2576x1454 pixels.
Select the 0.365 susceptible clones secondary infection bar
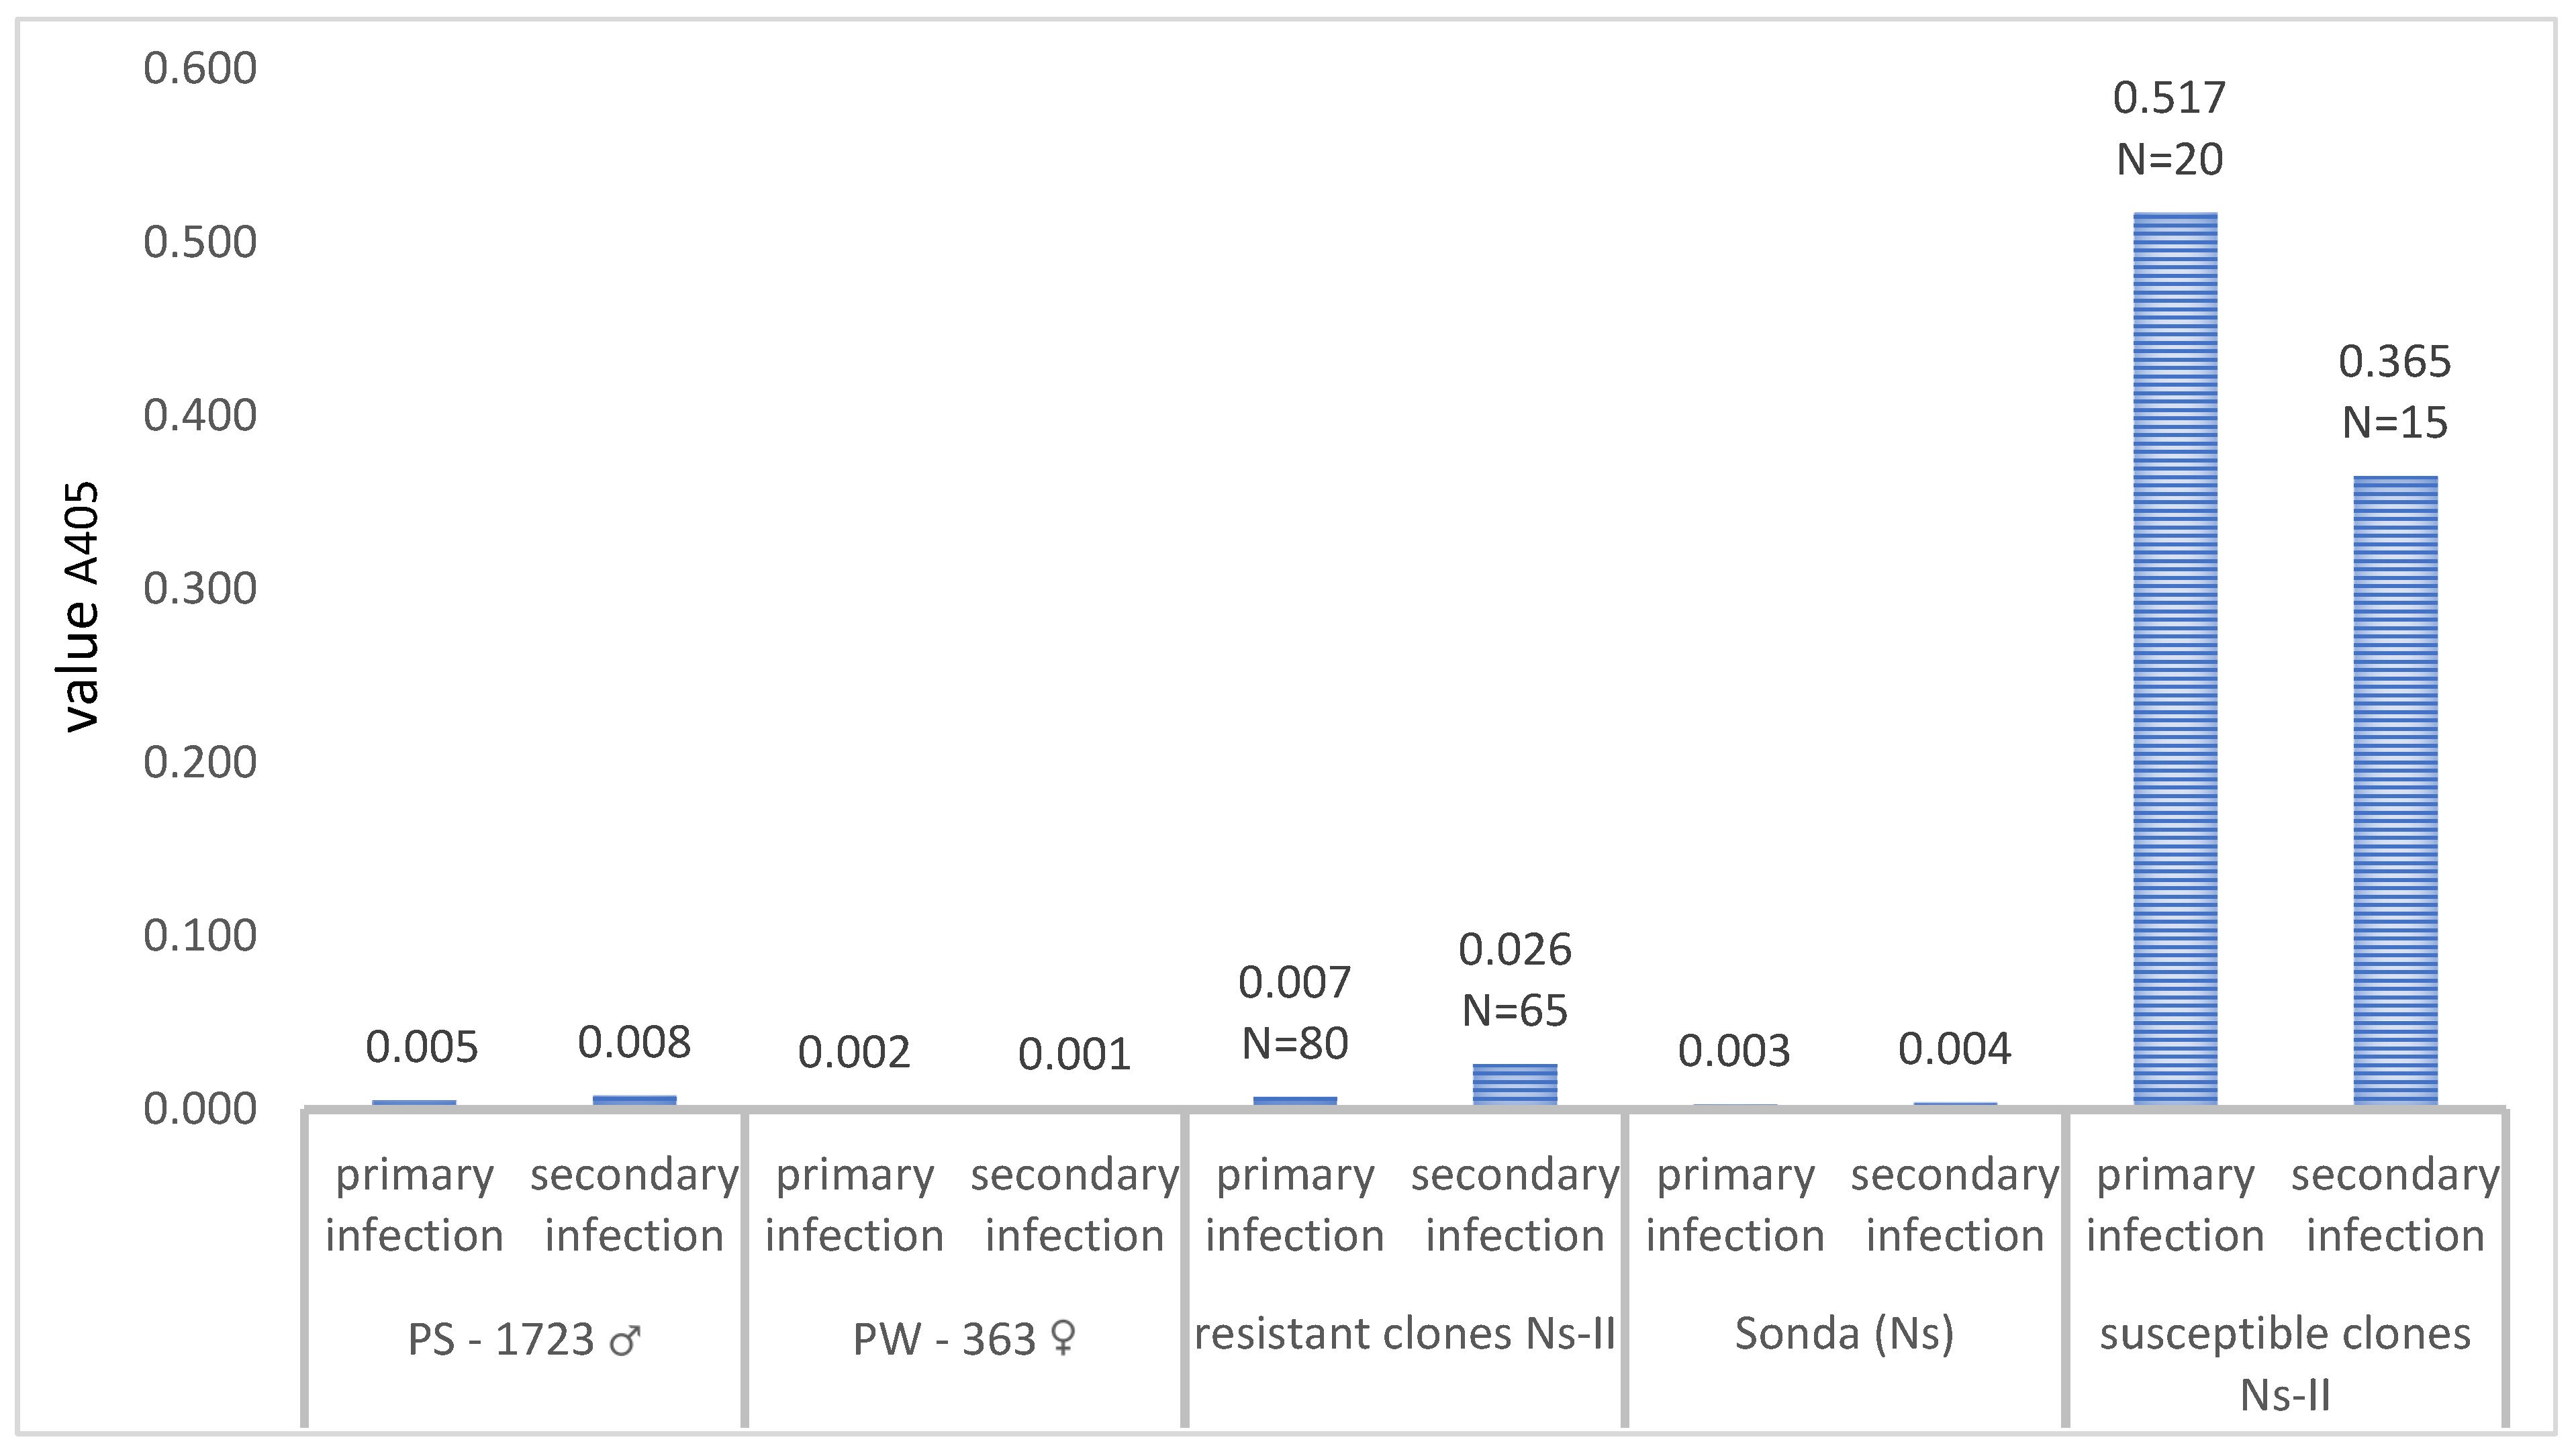point(2395,791)
